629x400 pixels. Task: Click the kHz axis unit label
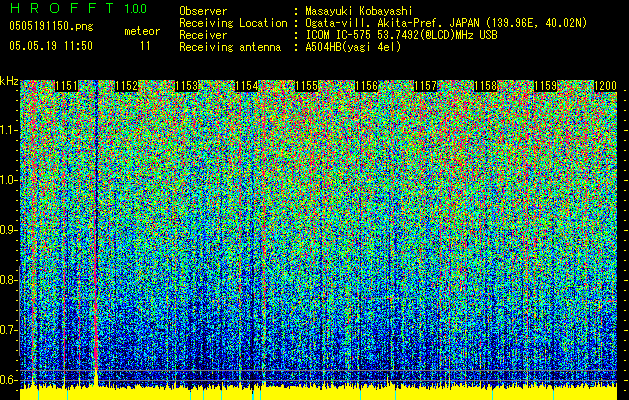9,80
